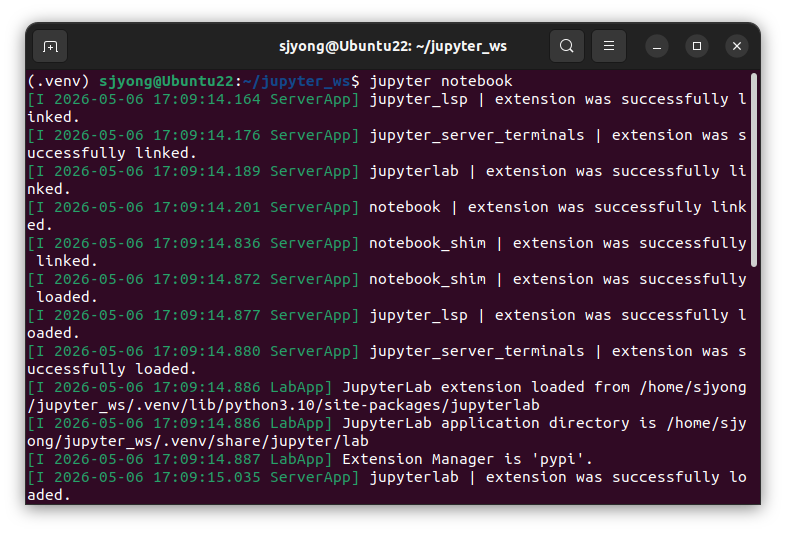This screenshot has height=533, width=786.
Task: Click notebook_shim in the 14.872 line
Action: (x=428, y=279)
